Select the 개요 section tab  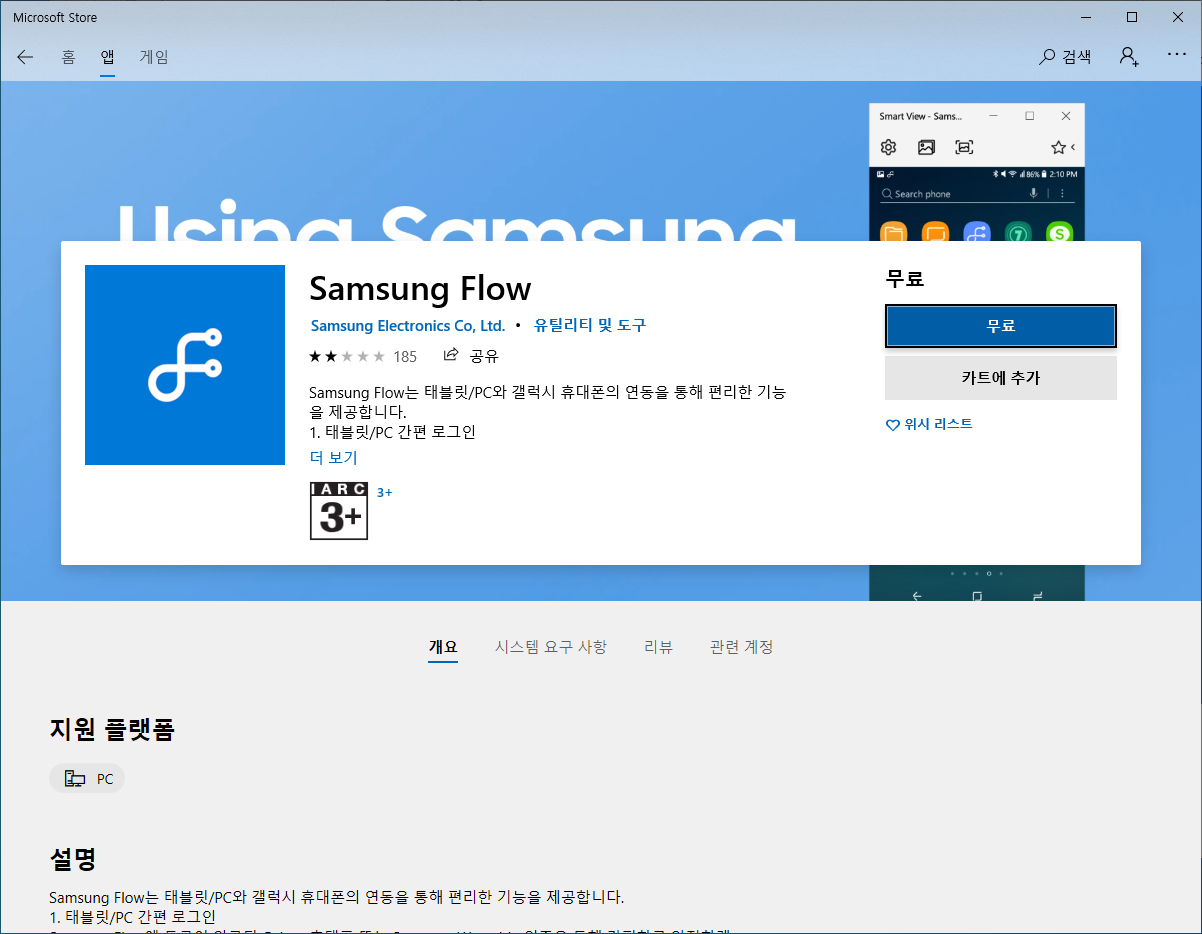(443, 647)
